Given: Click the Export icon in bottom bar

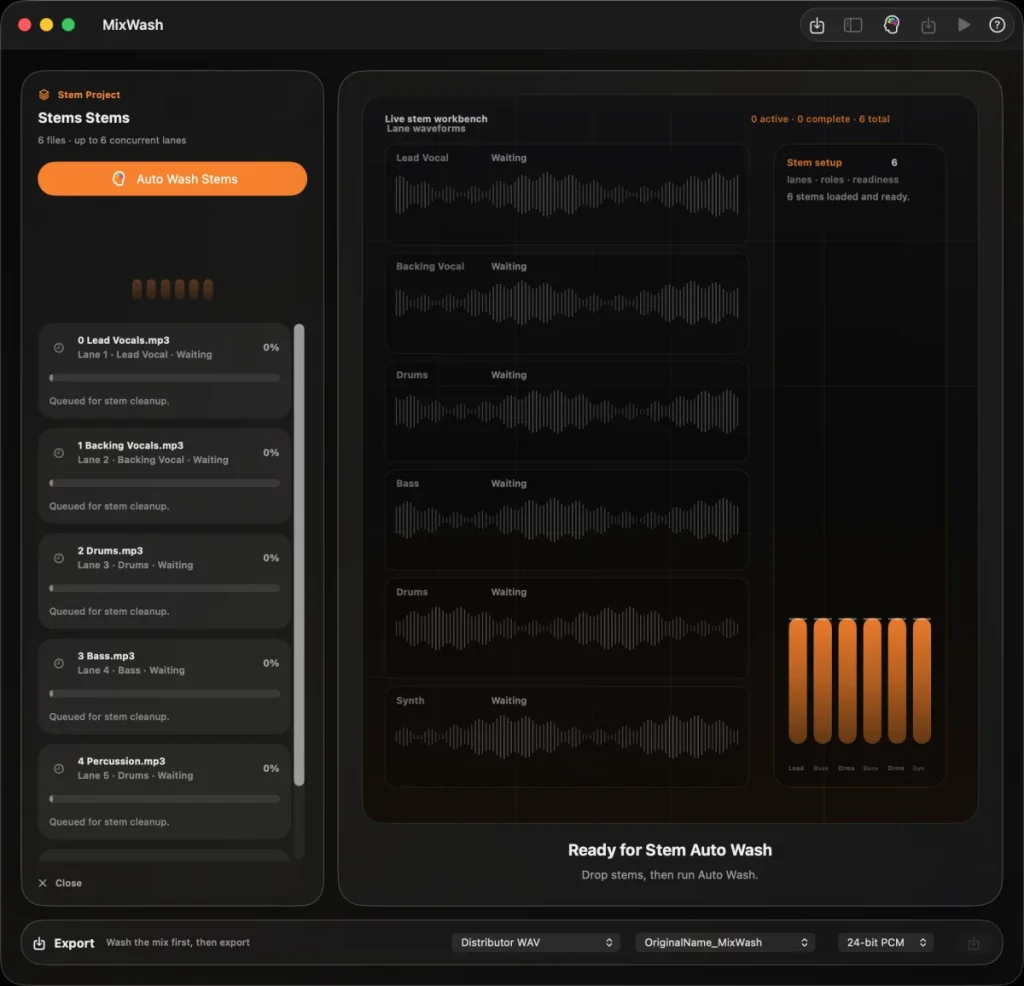Looking at the screenshot, I should click(x=39, y=943).
